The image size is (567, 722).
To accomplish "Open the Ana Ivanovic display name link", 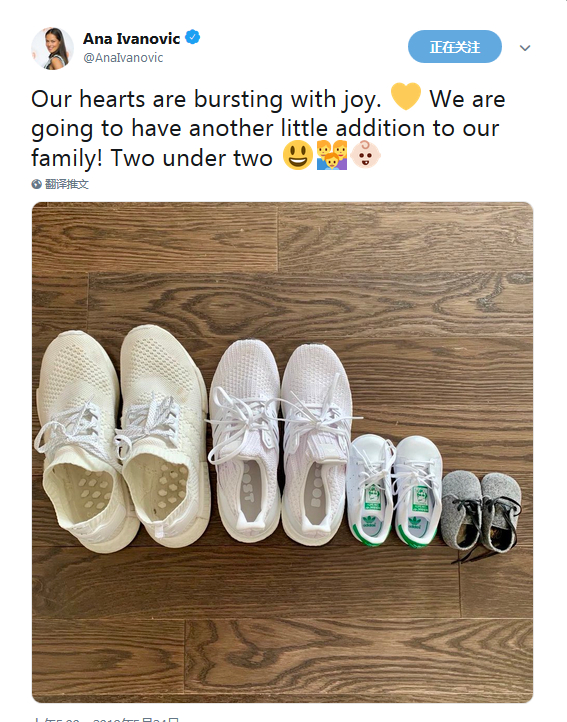I will coord(131,39).
